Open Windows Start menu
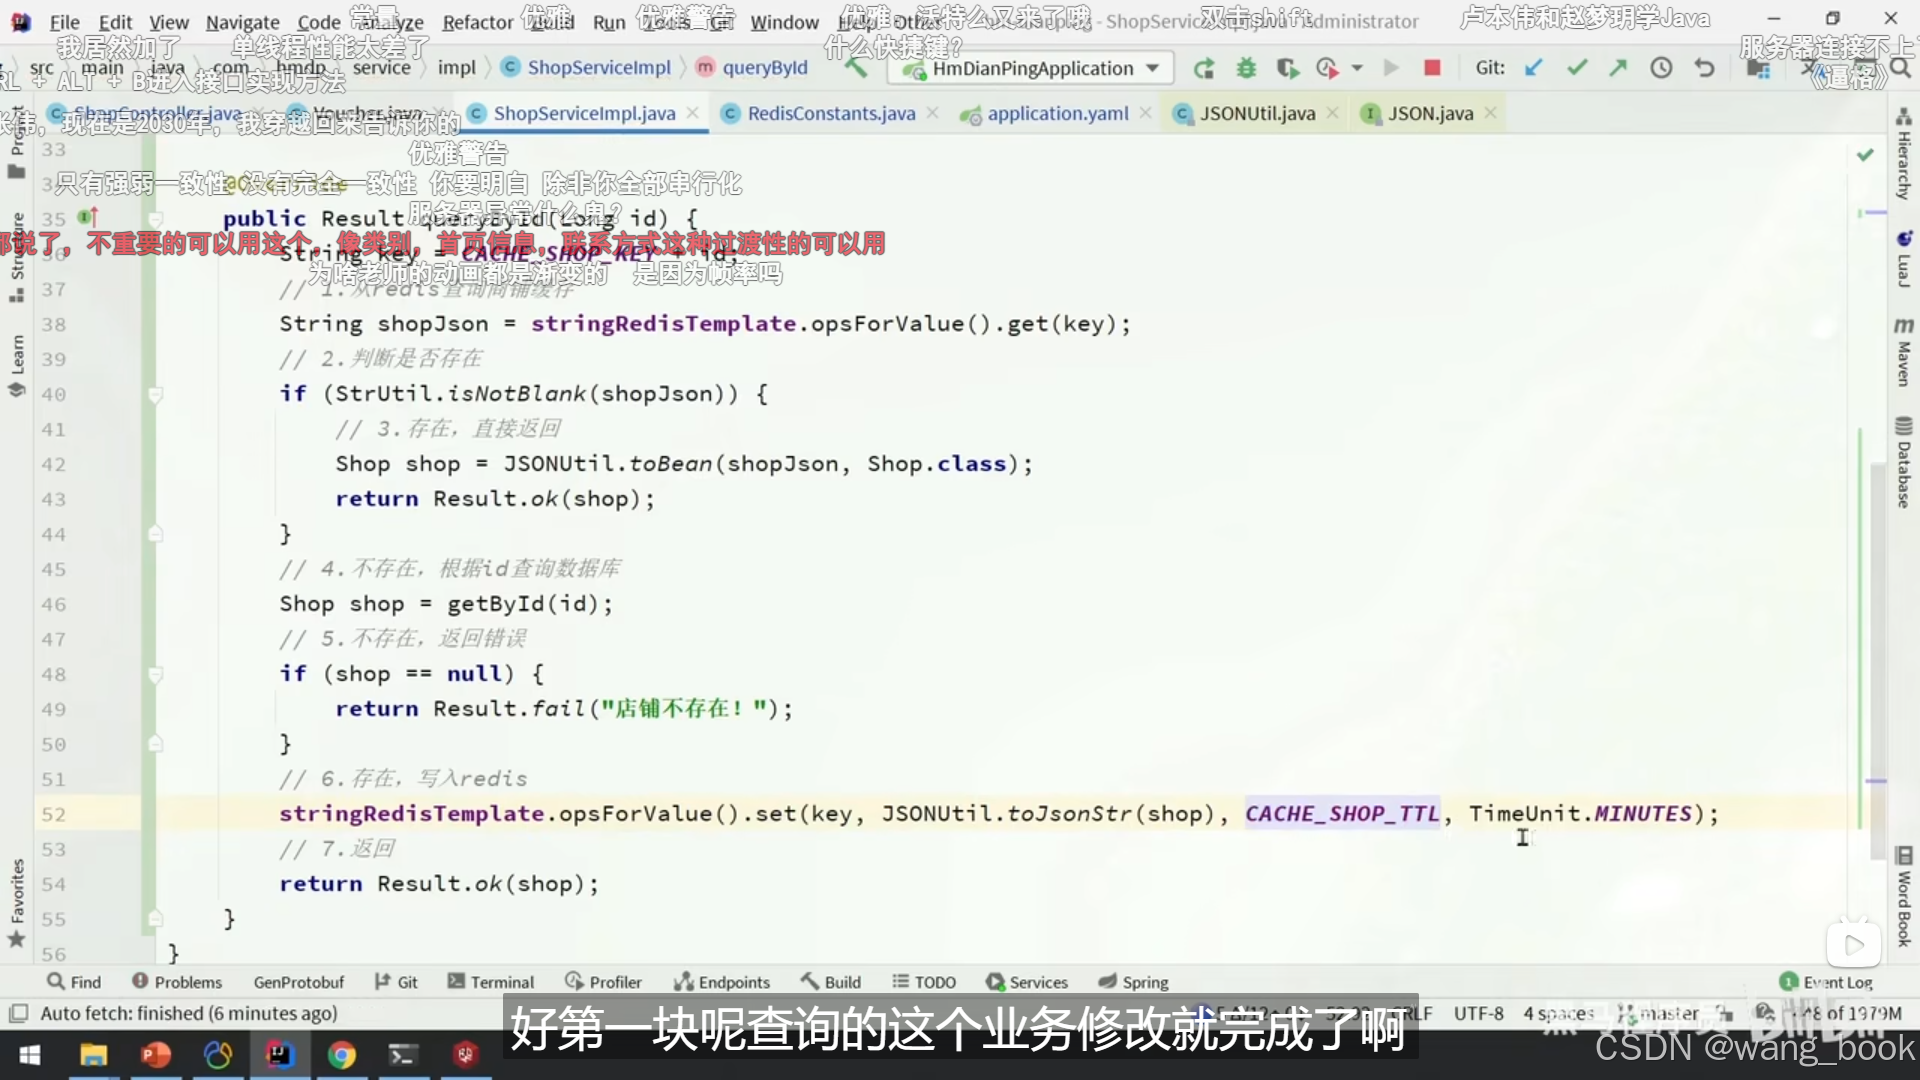The height and width of the screenshot is (1080, 1920). coord(30,1055)
